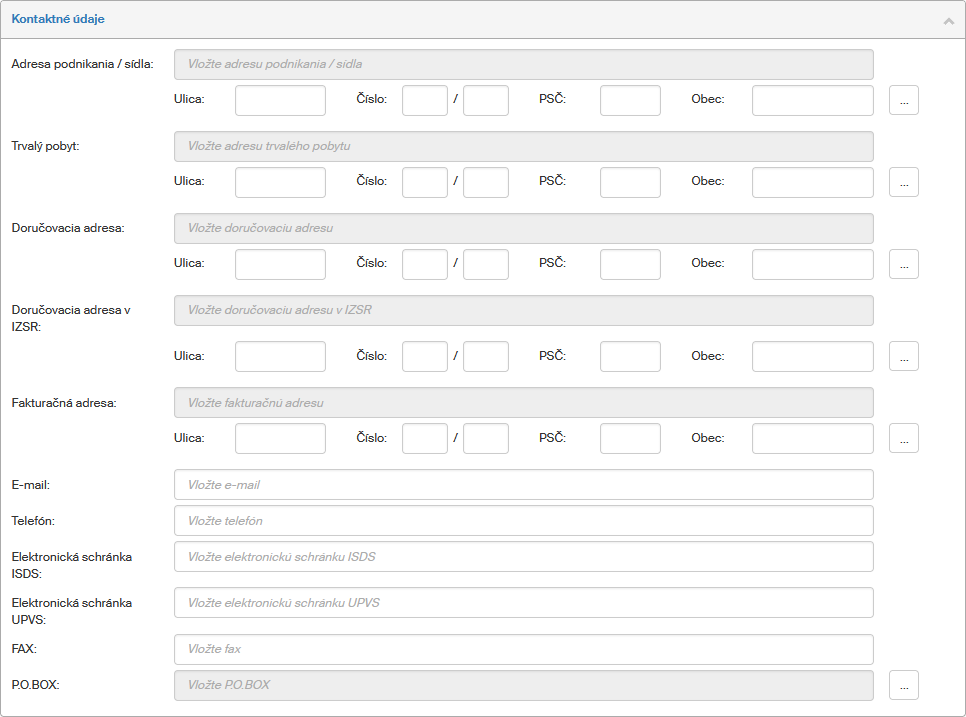Open ellipsis button for Adresa podnikania row
966x717 pixels.
[903, 100]
